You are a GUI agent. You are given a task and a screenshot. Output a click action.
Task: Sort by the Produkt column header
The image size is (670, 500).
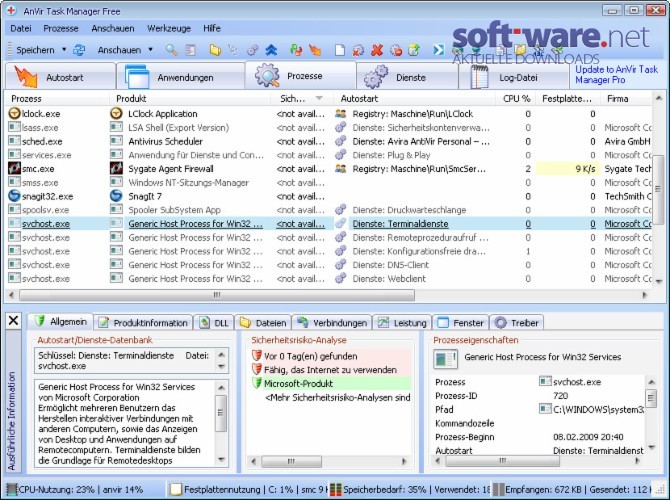coord(190,98)
